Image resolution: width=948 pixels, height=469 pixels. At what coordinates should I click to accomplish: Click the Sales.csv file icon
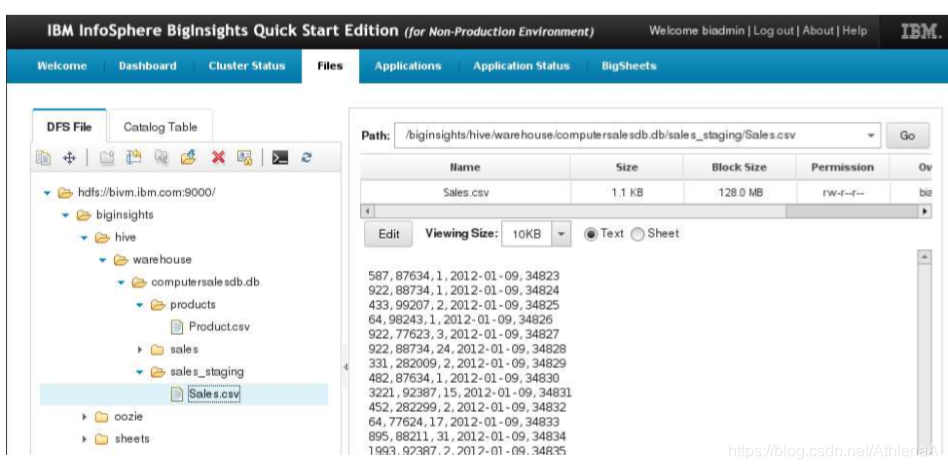(x=177, y=394)
